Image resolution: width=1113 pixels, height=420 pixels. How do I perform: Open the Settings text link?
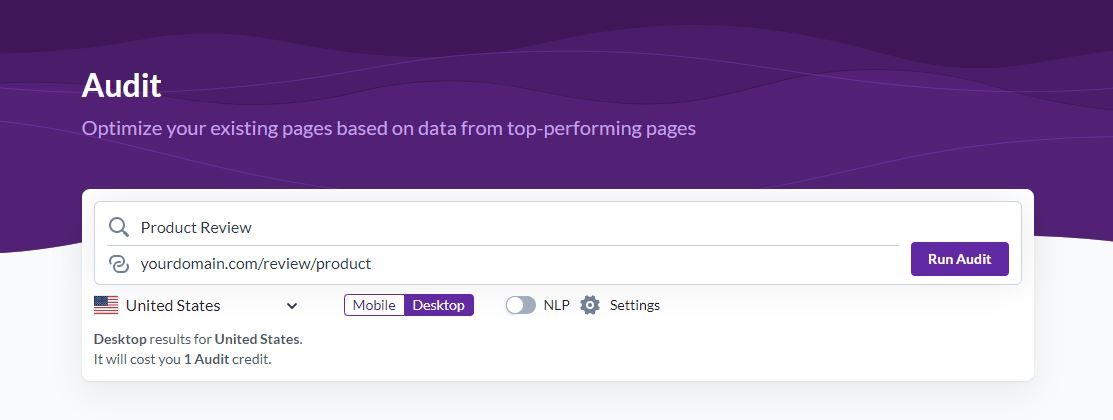635,305
